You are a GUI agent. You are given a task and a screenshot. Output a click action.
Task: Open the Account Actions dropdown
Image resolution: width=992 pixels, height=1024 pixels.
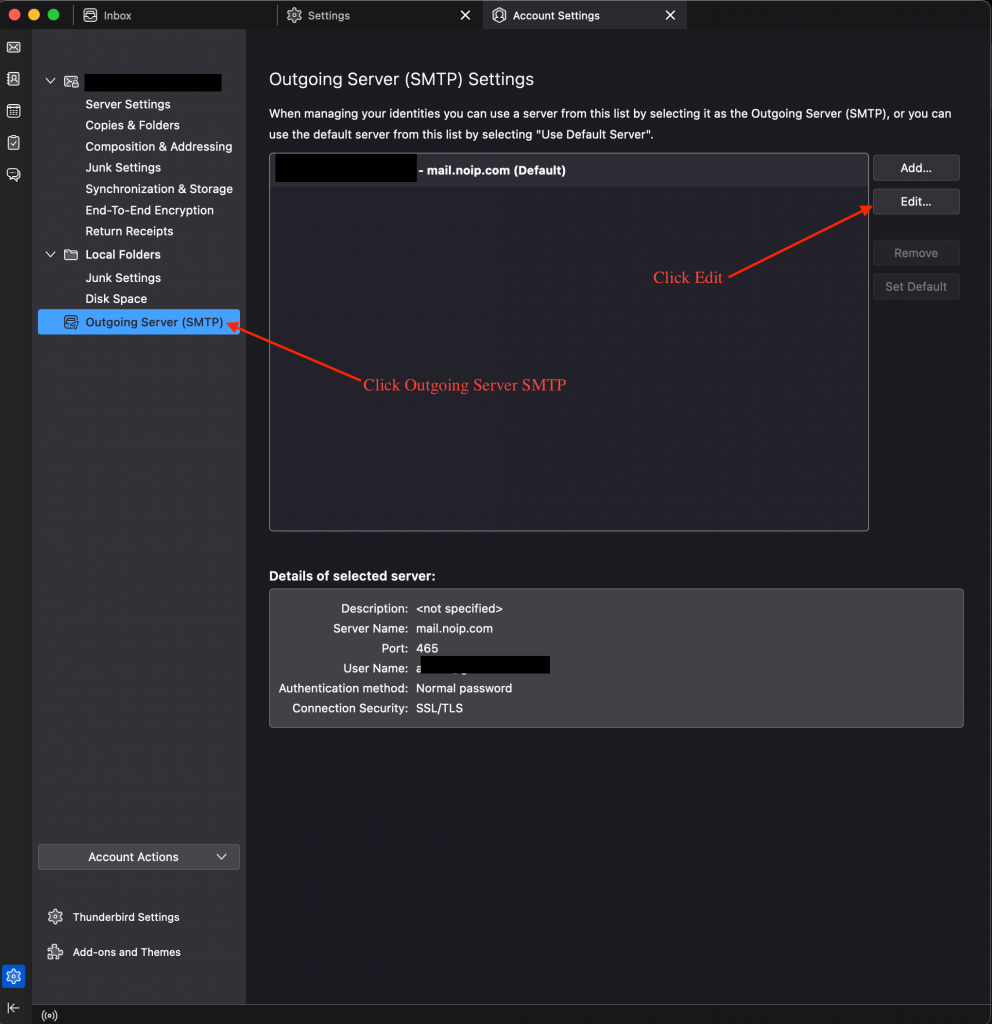[139, 857]
